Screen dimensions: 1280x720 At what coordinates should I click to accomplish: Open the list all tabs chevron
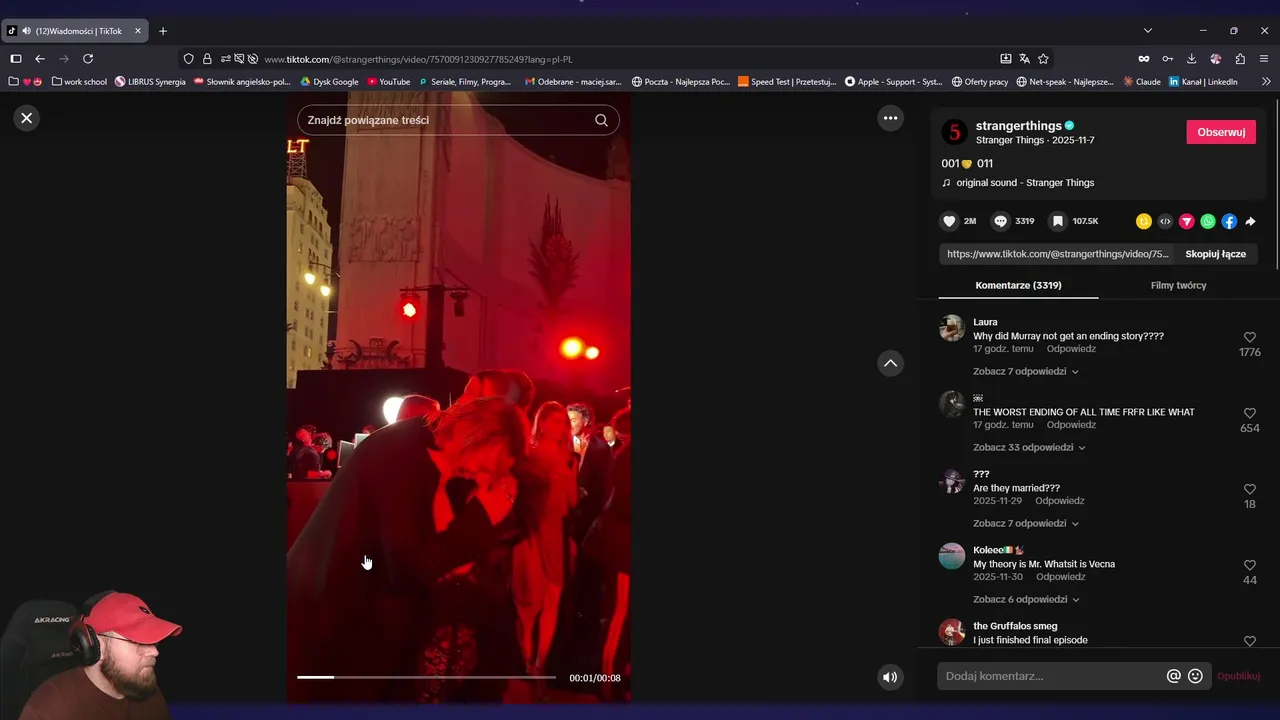1148,31
